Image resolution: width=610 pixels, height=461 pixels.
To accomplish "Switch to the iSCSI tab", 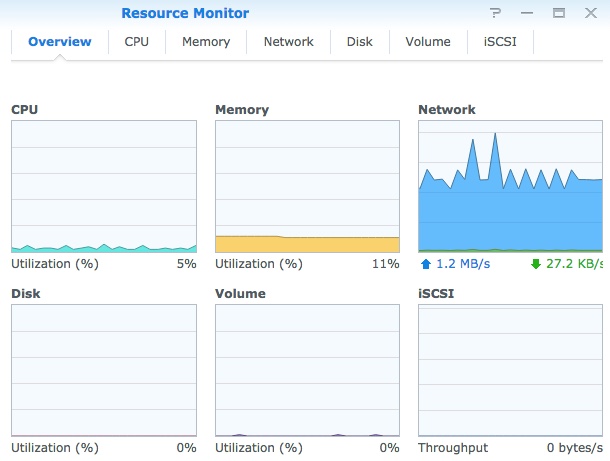I will coord(501,42).
